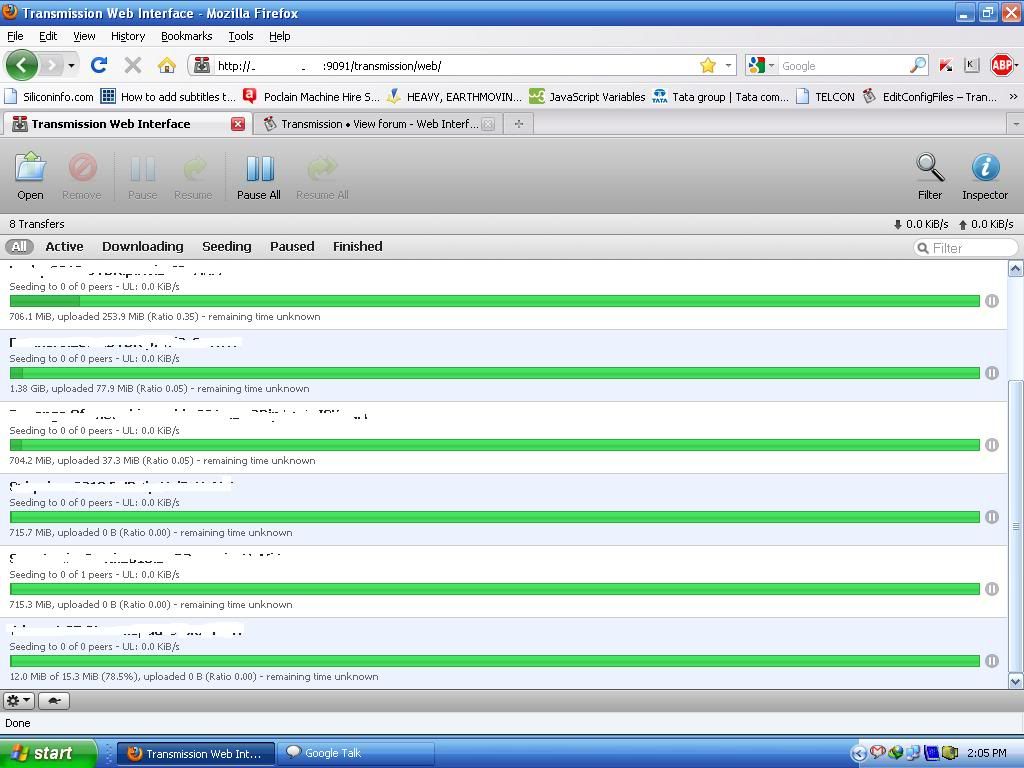Pause the 1.38 GiB torrent

tap(991, 373)
